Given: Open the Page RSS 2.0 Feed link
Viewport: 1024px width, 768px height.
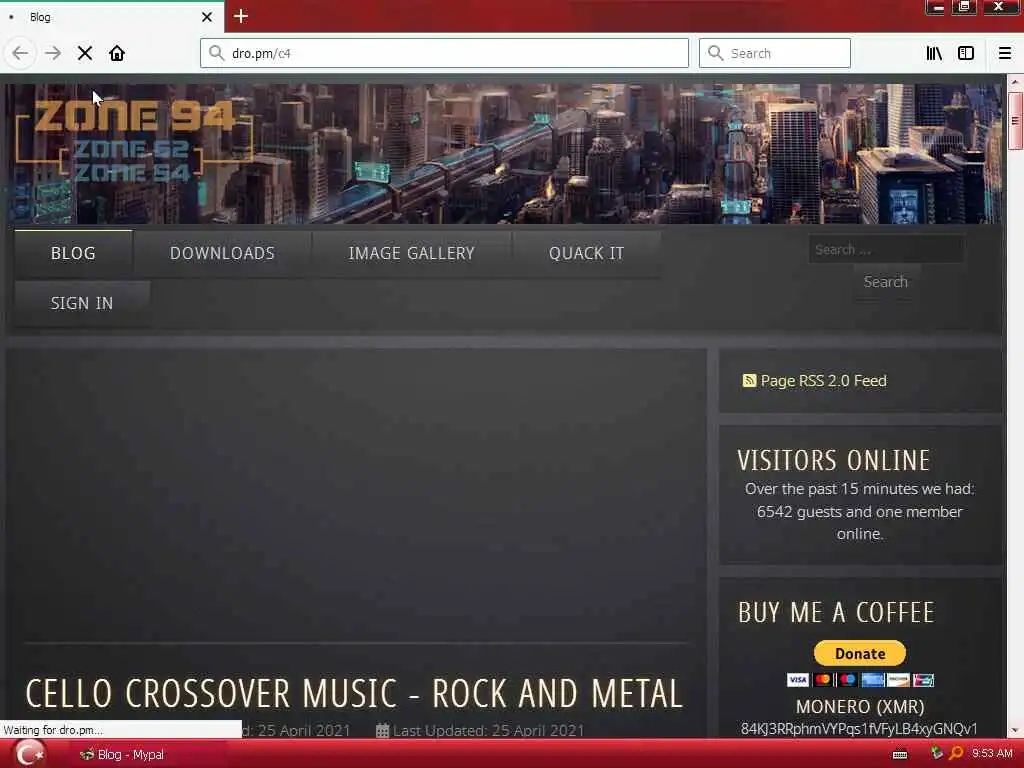Looking at the screenshot, I should click(823, 381).
